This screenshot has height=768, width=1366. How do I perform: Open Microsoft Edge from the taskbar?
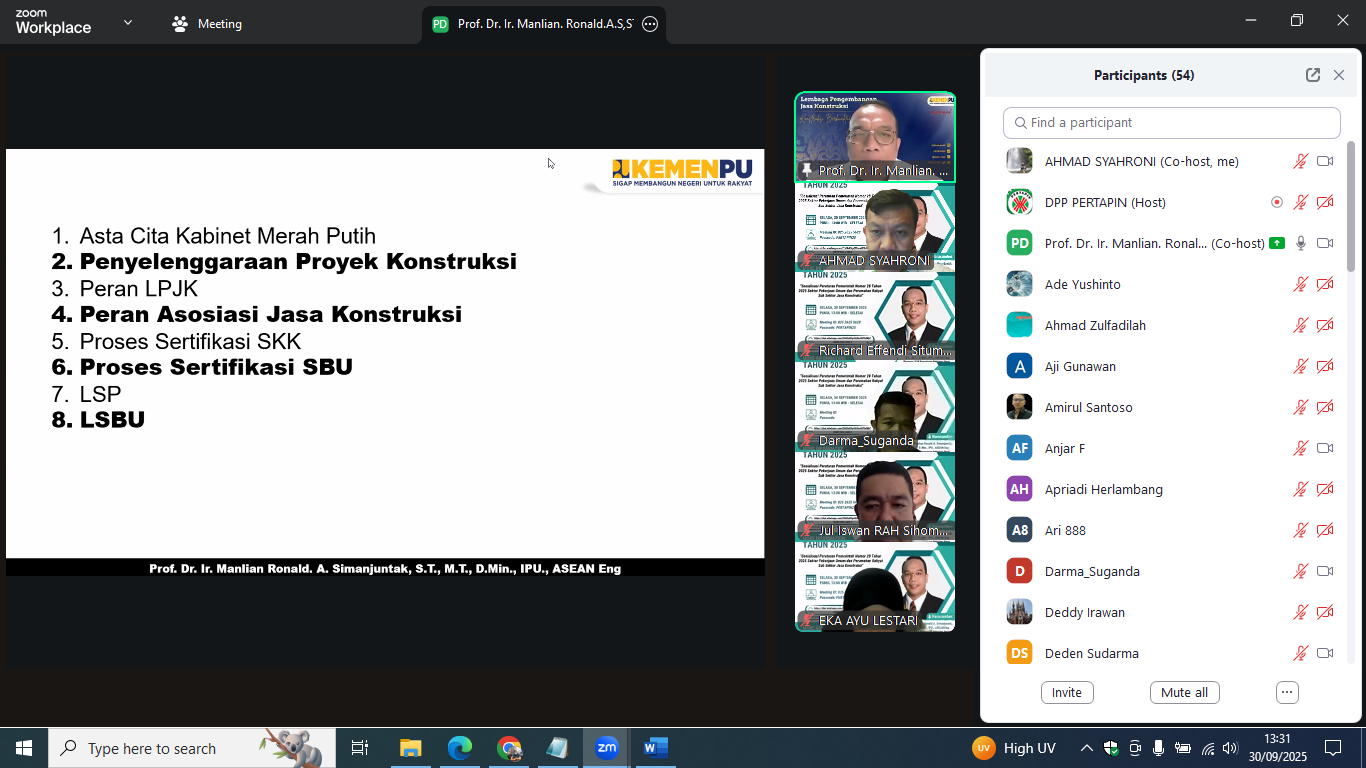pos(459,748)
